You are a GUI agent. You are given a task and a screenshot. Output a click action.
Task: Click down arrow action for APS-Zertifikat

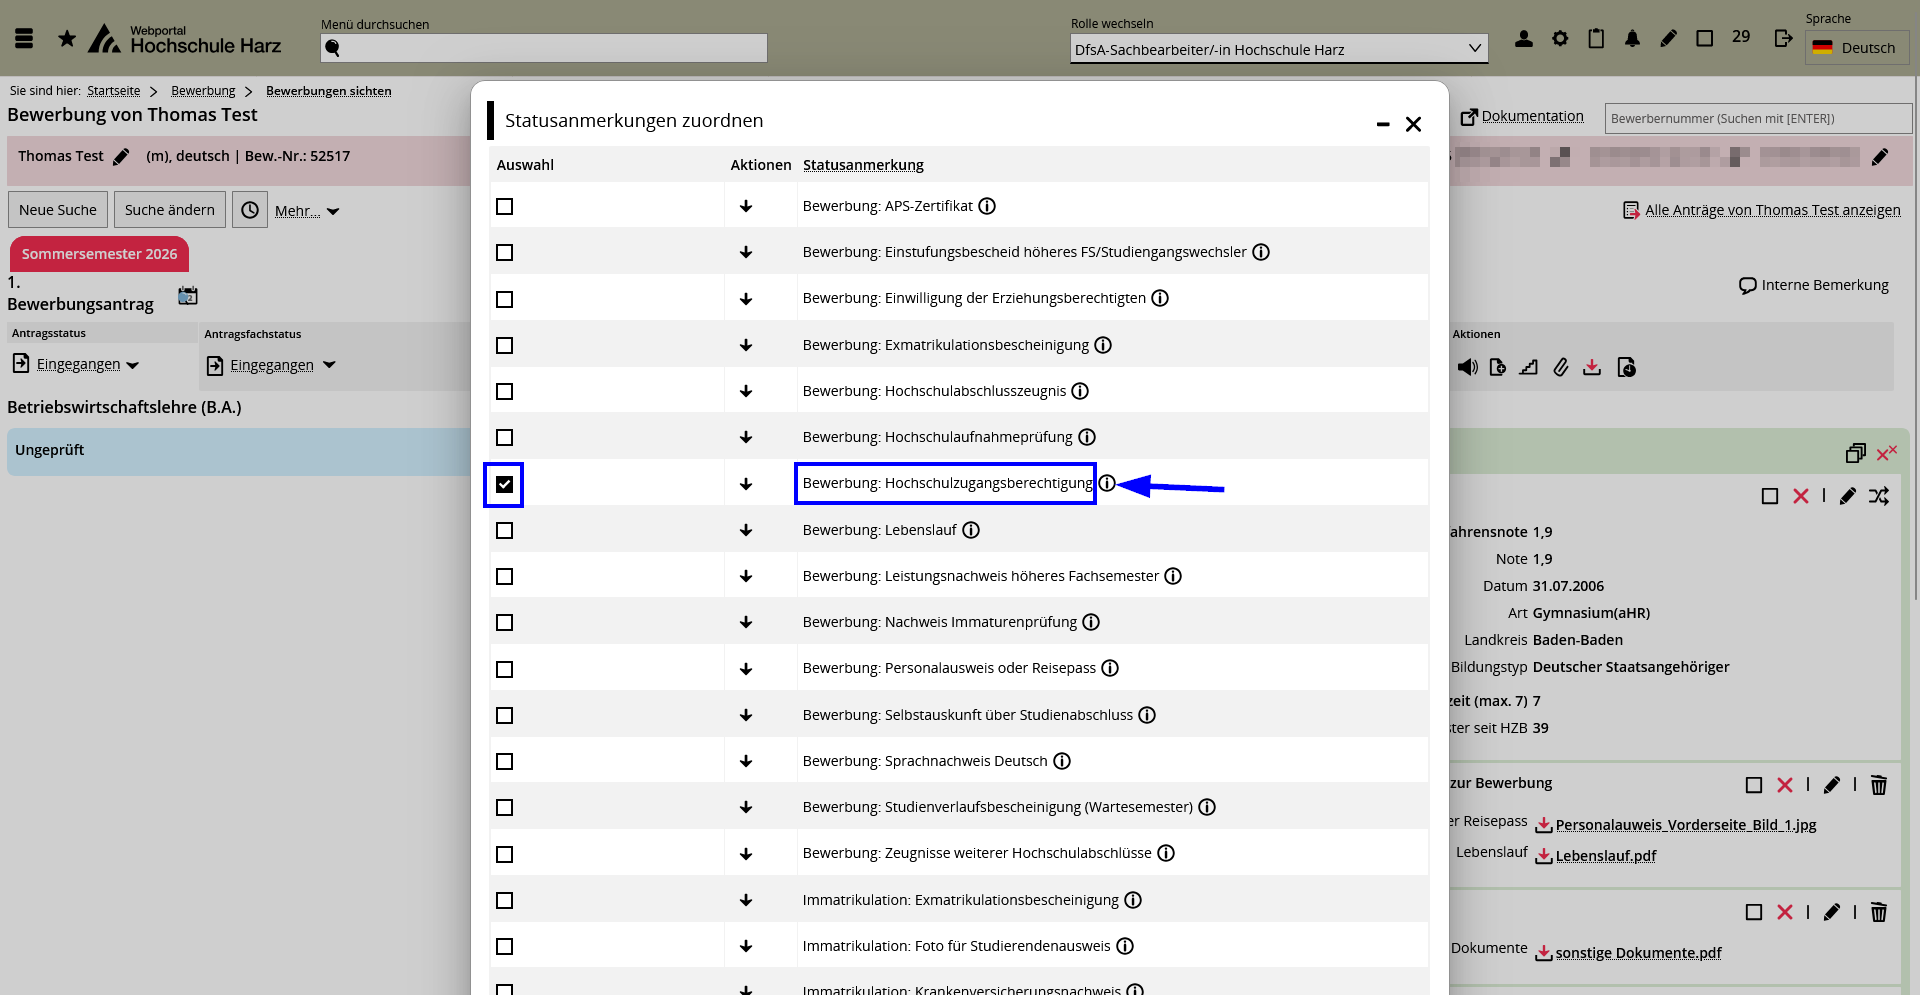point(746,207)
